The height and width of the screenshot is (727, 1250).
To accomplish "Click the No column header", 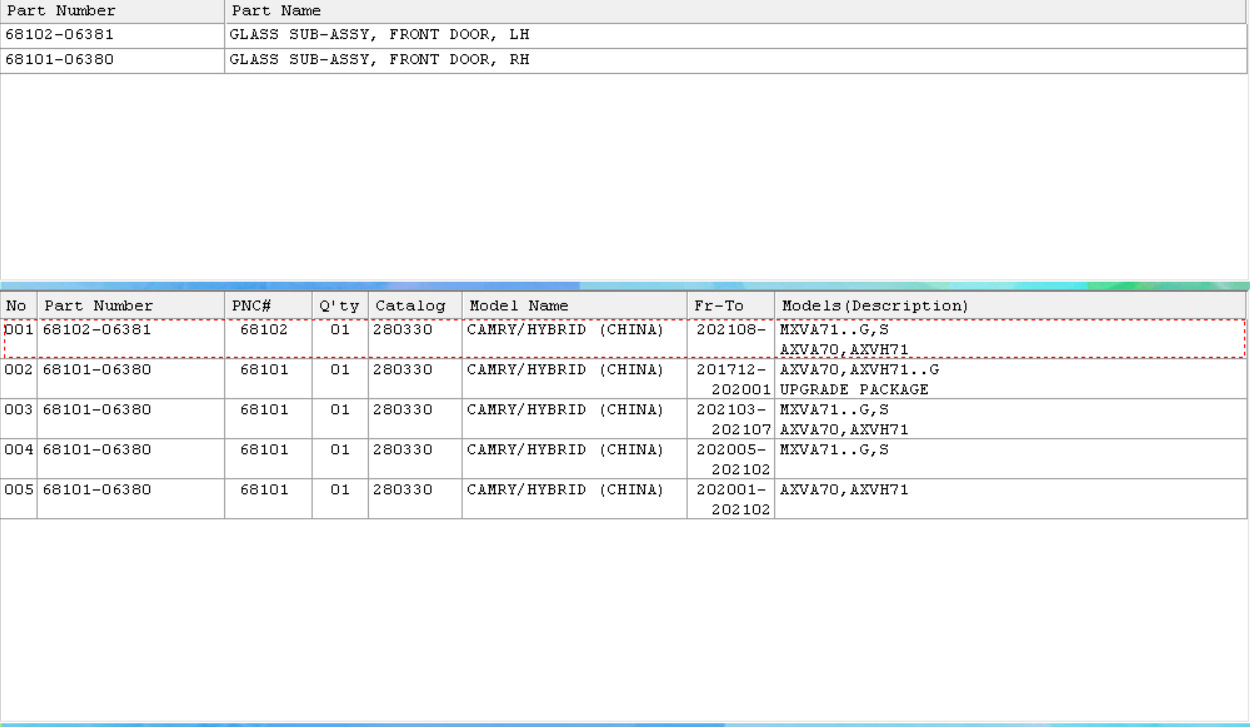I will 18,306.
